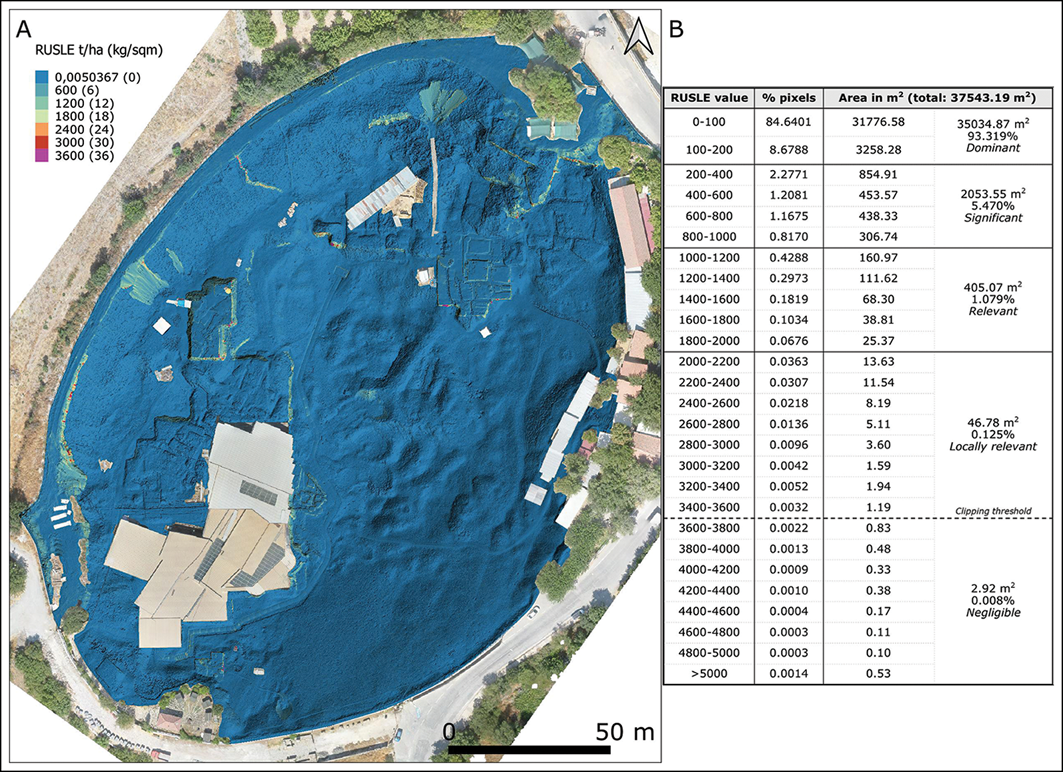
Task: Select the blue 0,0050367 legend swatch
Action: tap(42, 77)
